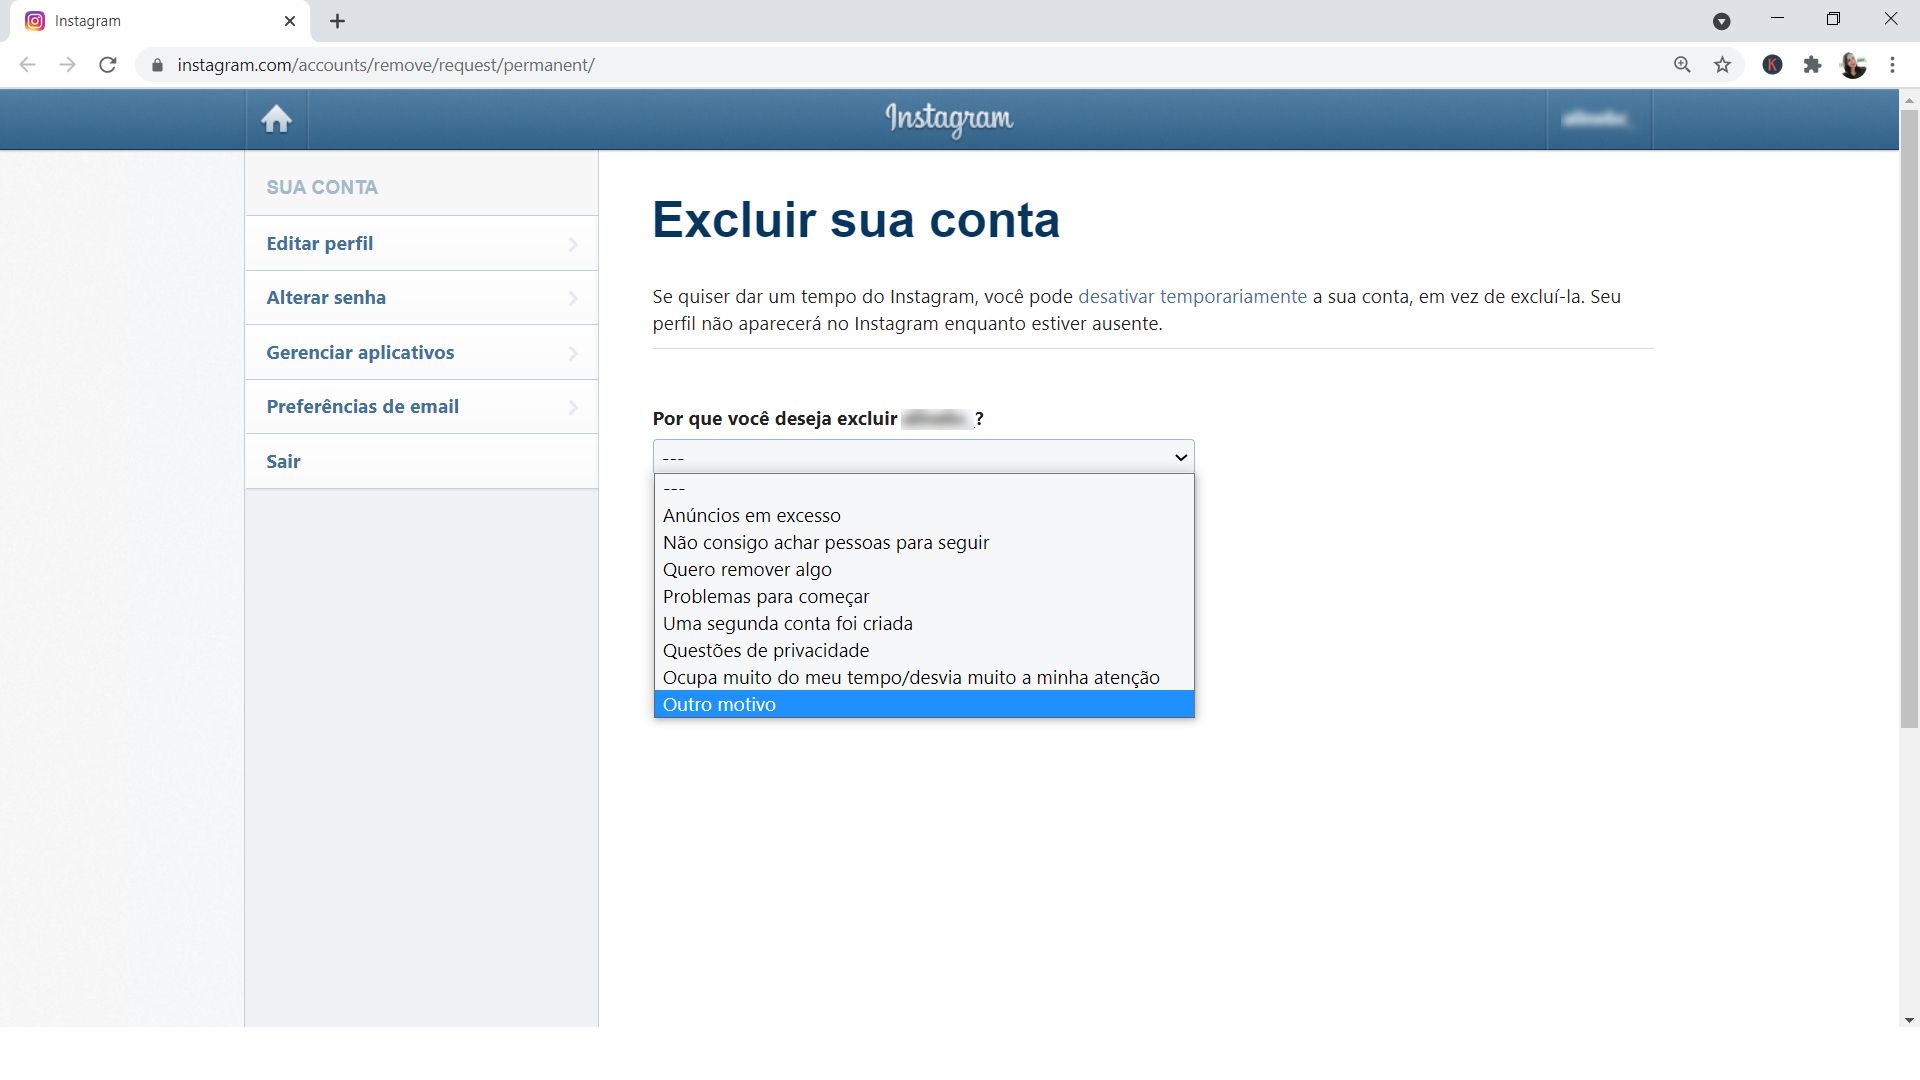Open a new tab with plus button
This screenshot has width=1920, height=1080.
pyautogui.click(x=337, y=21)
